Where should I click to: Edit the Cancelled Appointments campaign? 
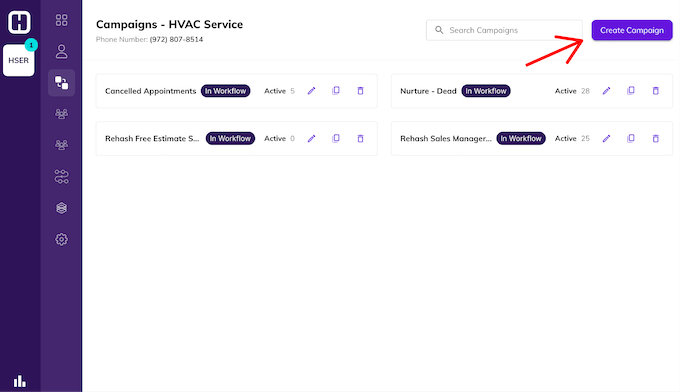(x=311, y=91)
